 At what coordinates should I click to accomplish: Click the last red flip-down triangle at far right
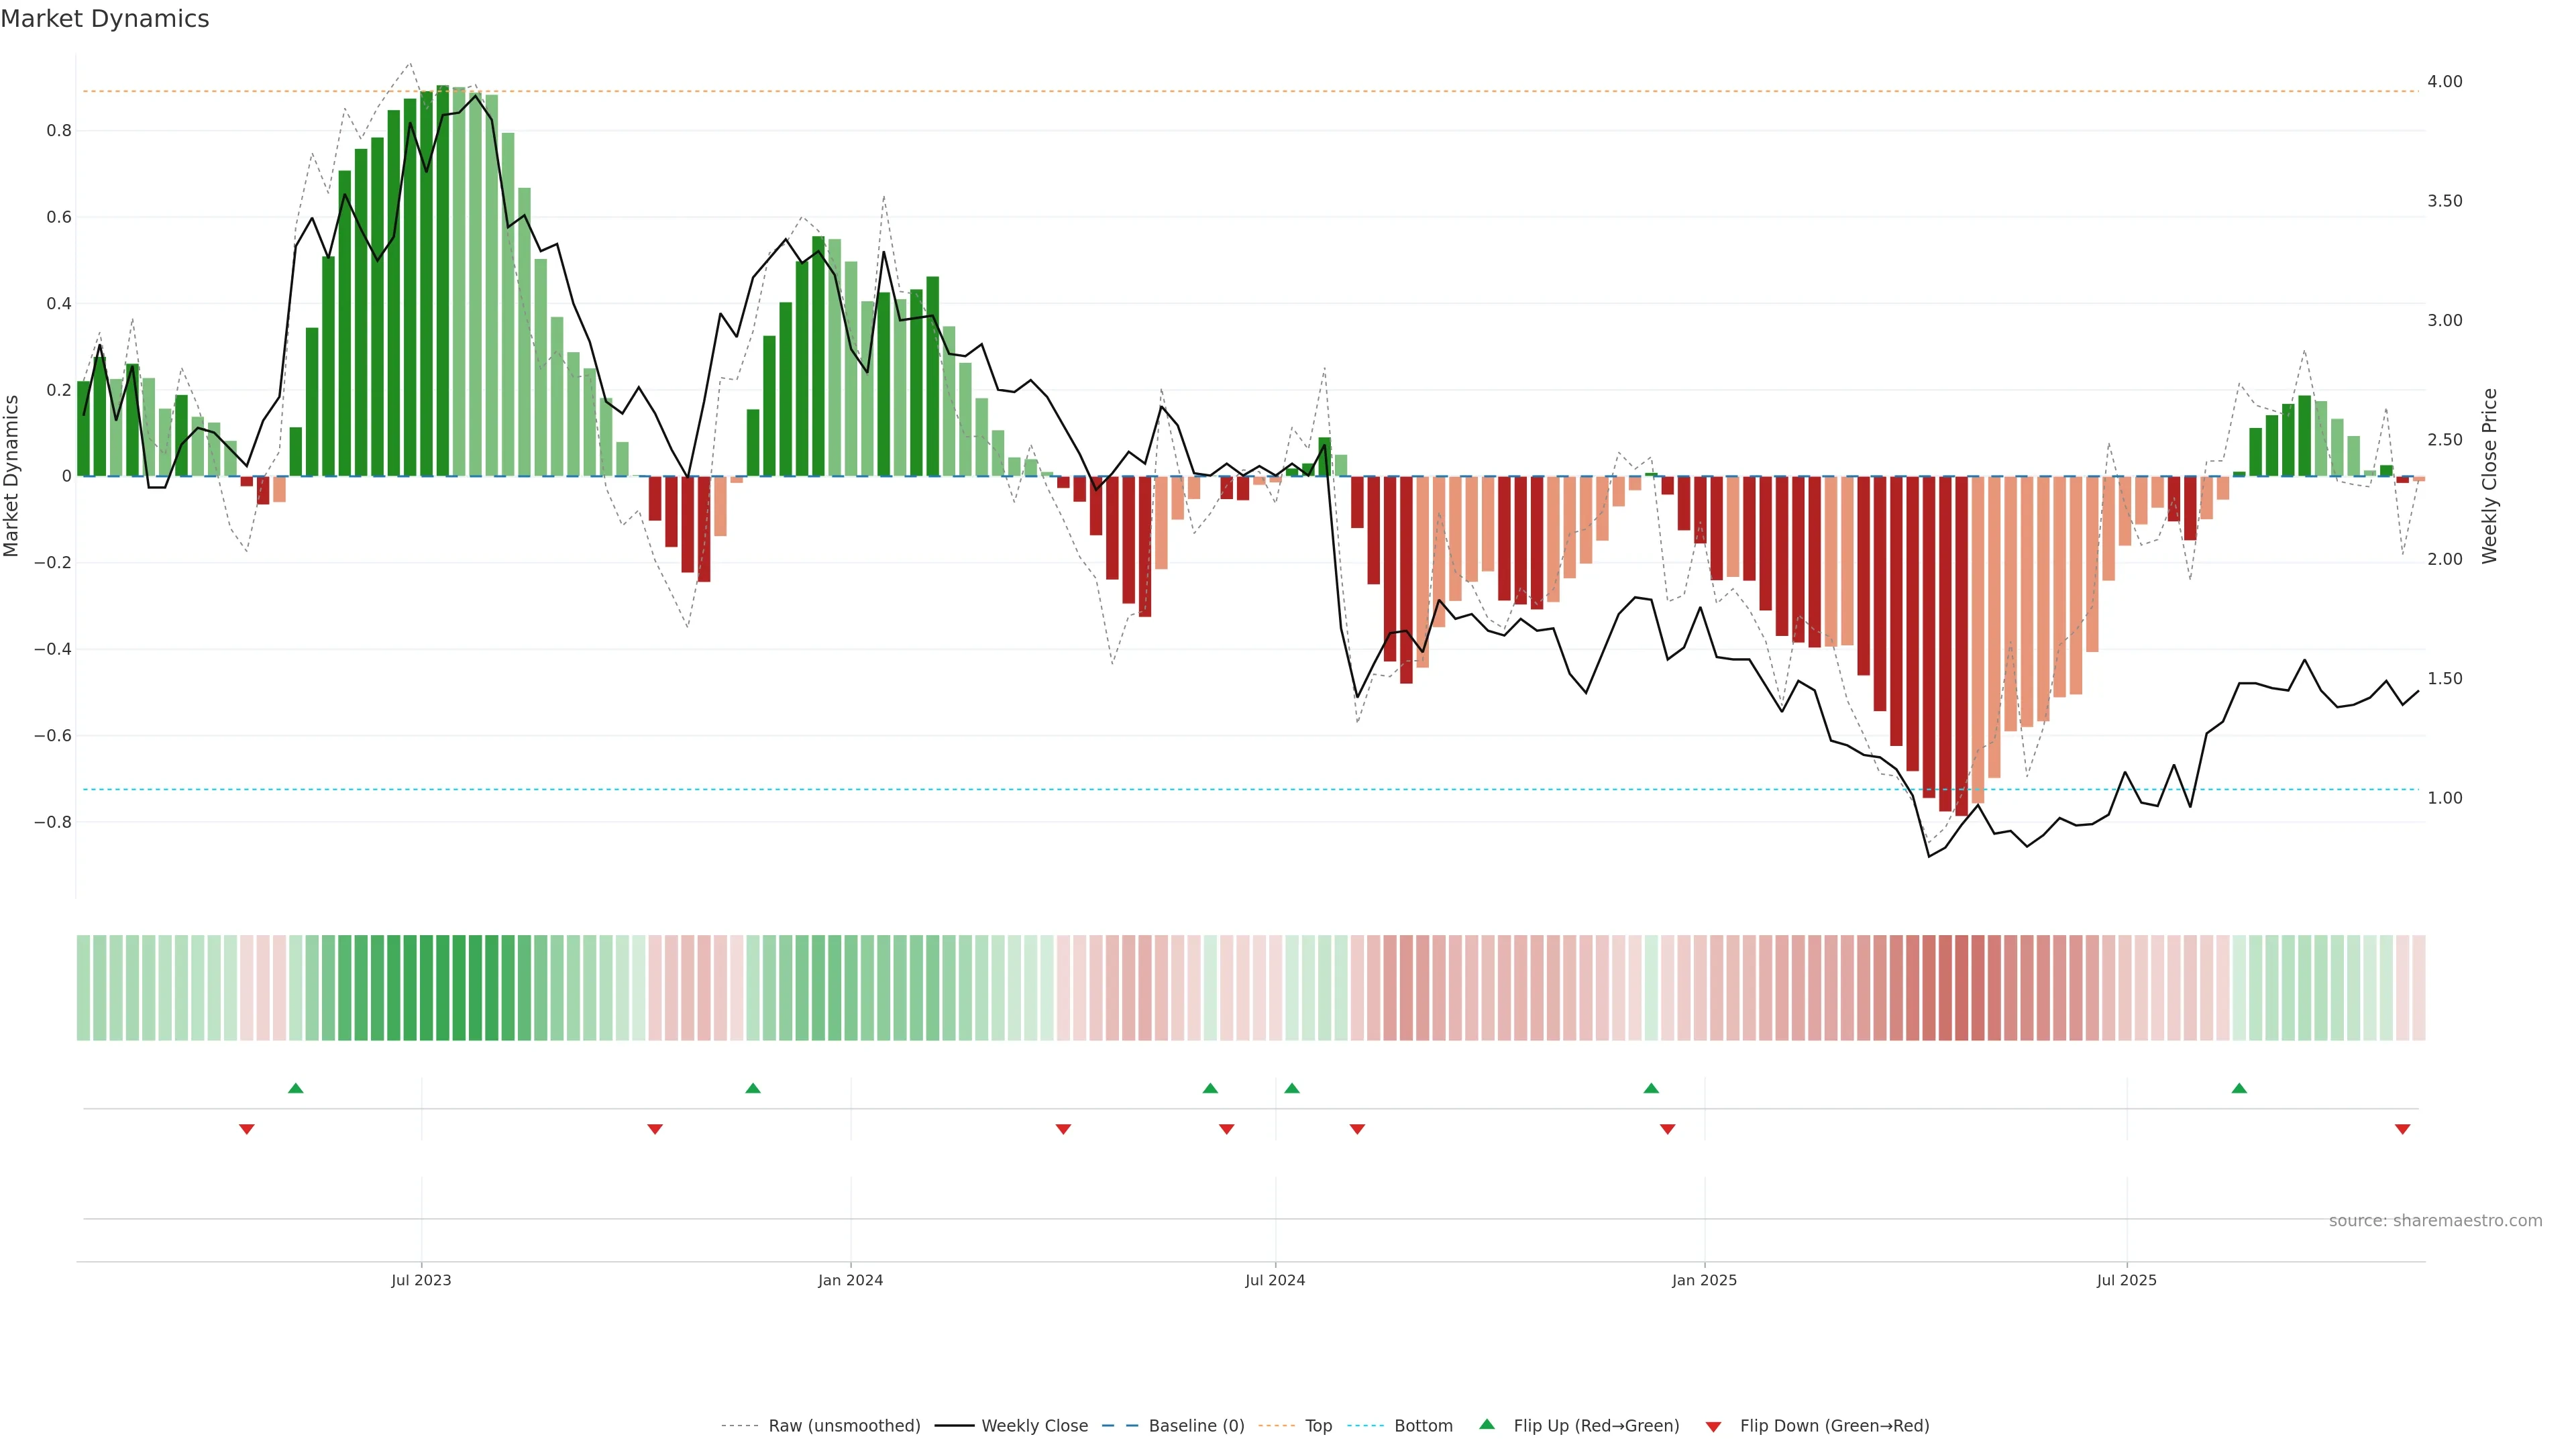[2402, 1129]
